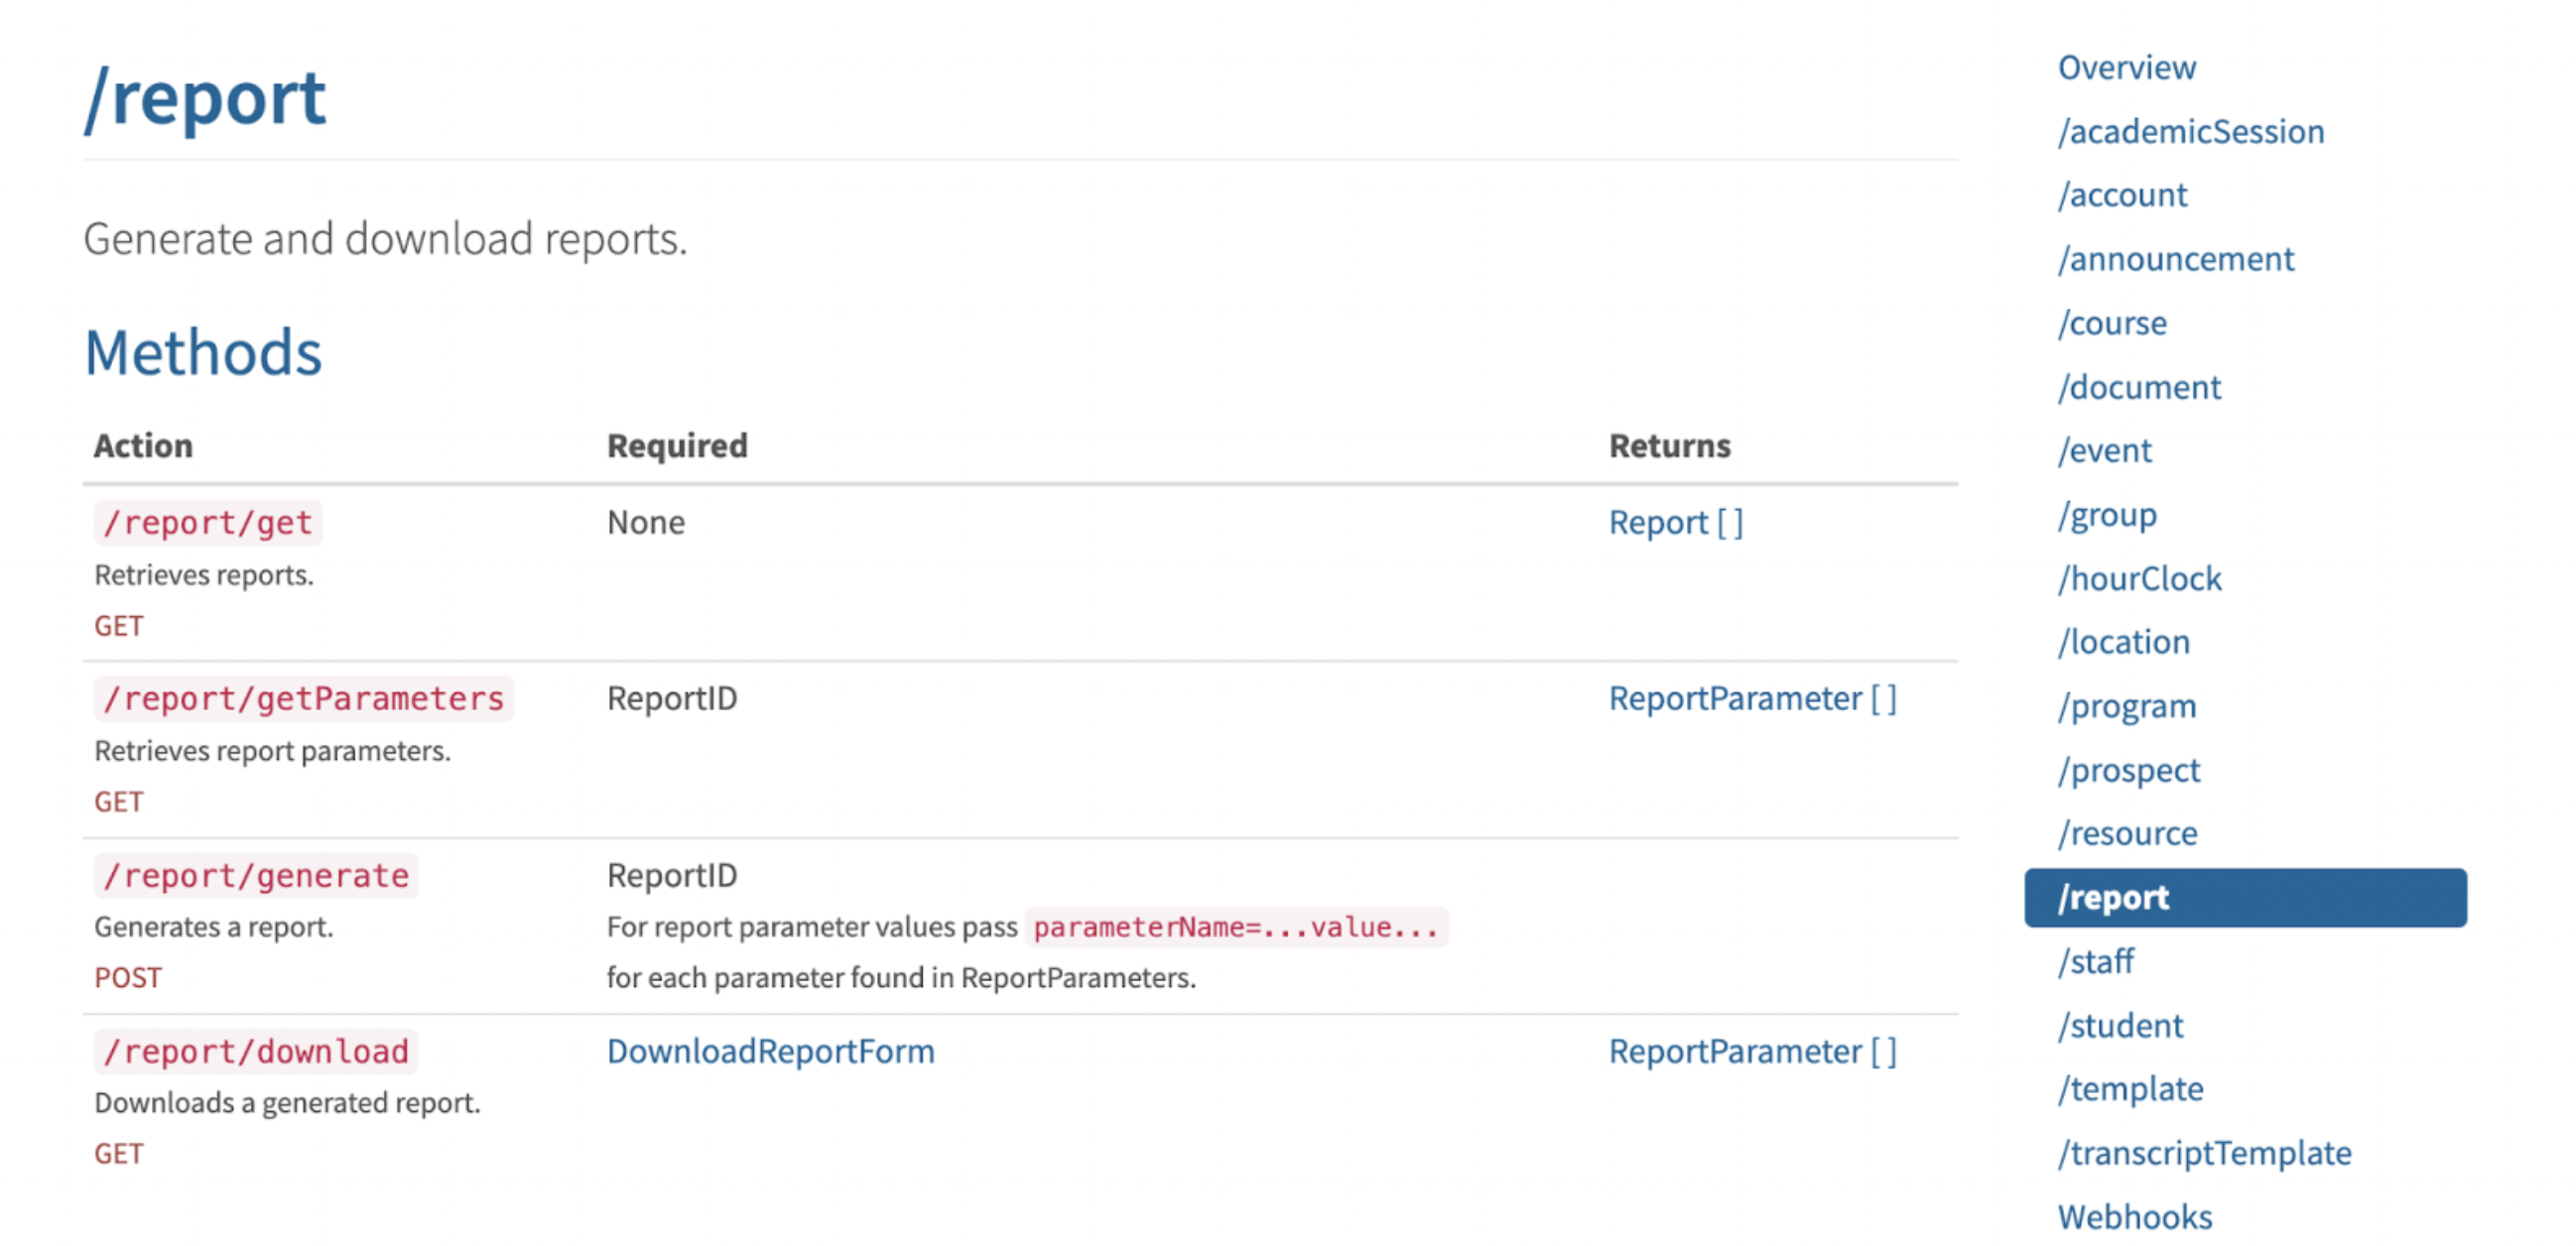The image size is (2576, 1246).
Task: Navigate to the /student page
Action: coord(2120,1026)
